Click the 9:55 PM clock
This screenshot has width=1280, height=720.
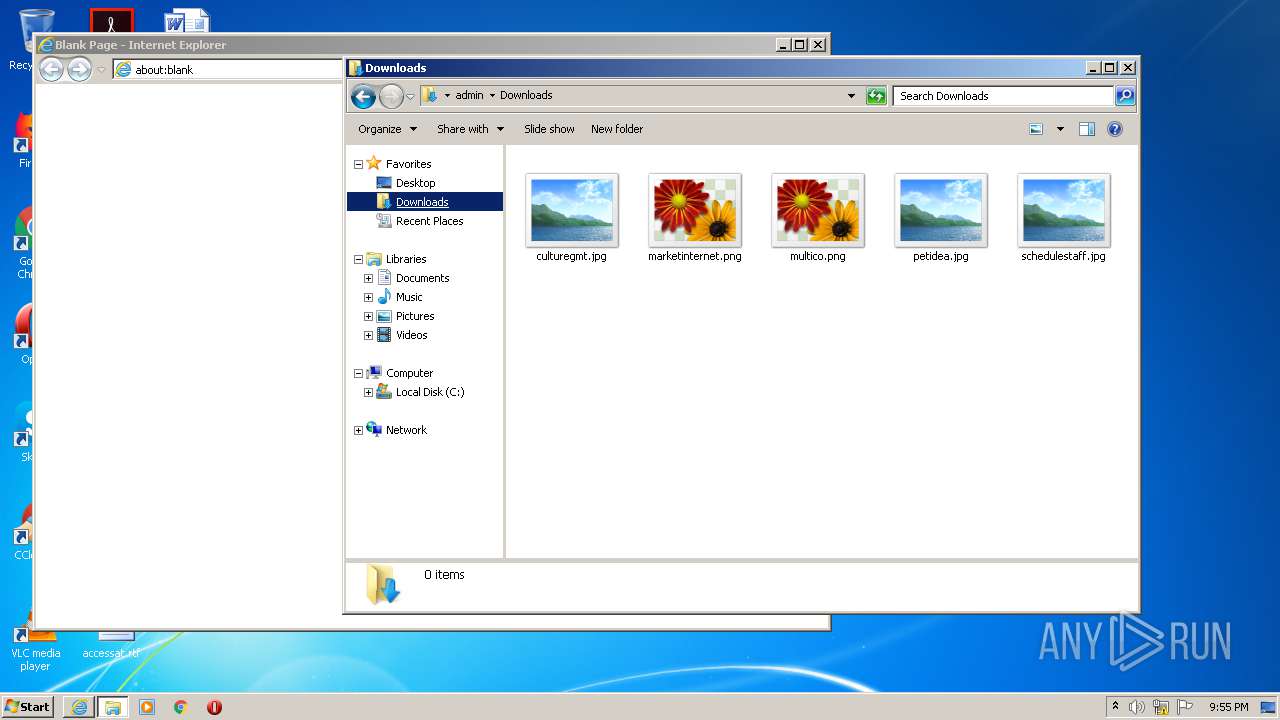(x=1228, y=707)
